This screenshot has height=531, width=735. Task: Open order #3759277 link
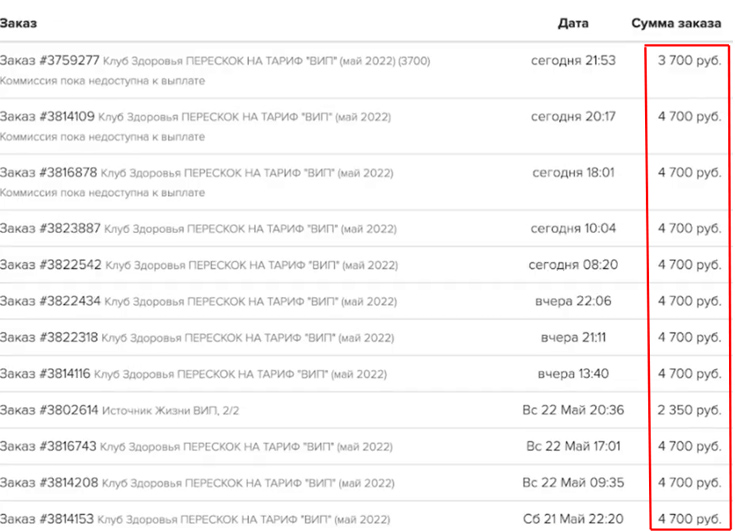coord(50,60)
